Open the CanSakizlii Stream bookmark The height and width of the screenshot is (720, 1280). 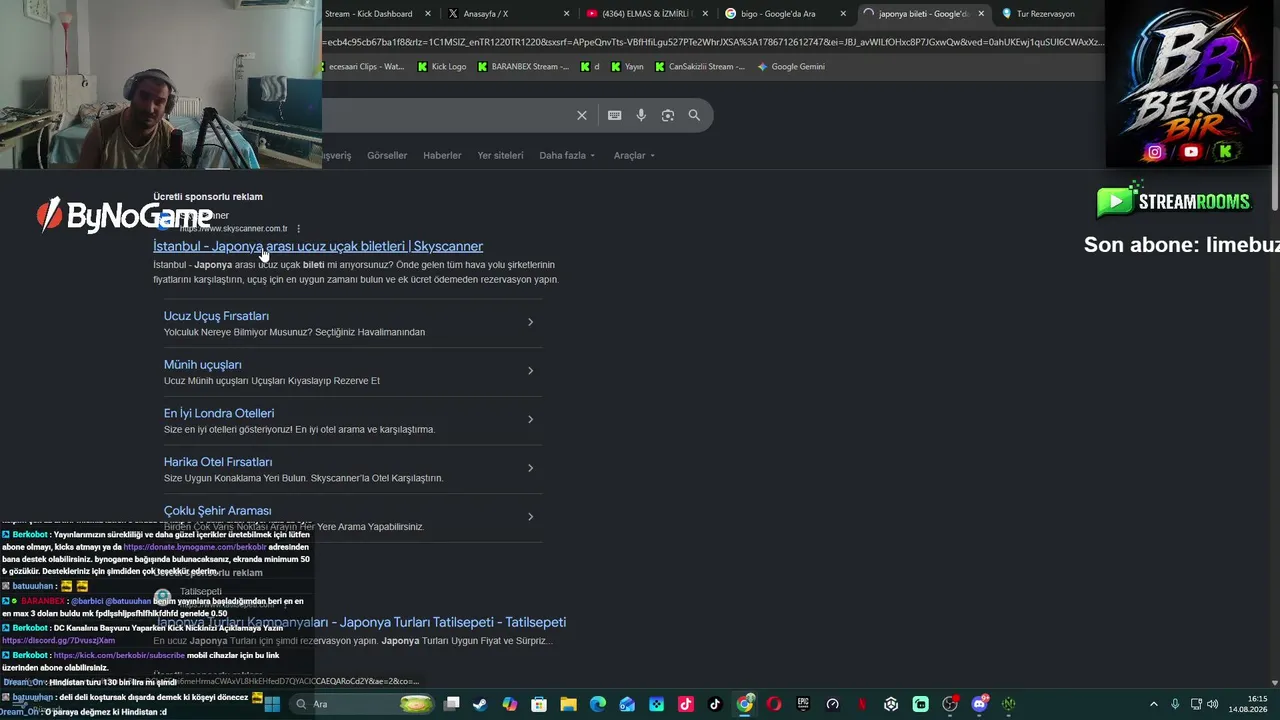[700, 67]
